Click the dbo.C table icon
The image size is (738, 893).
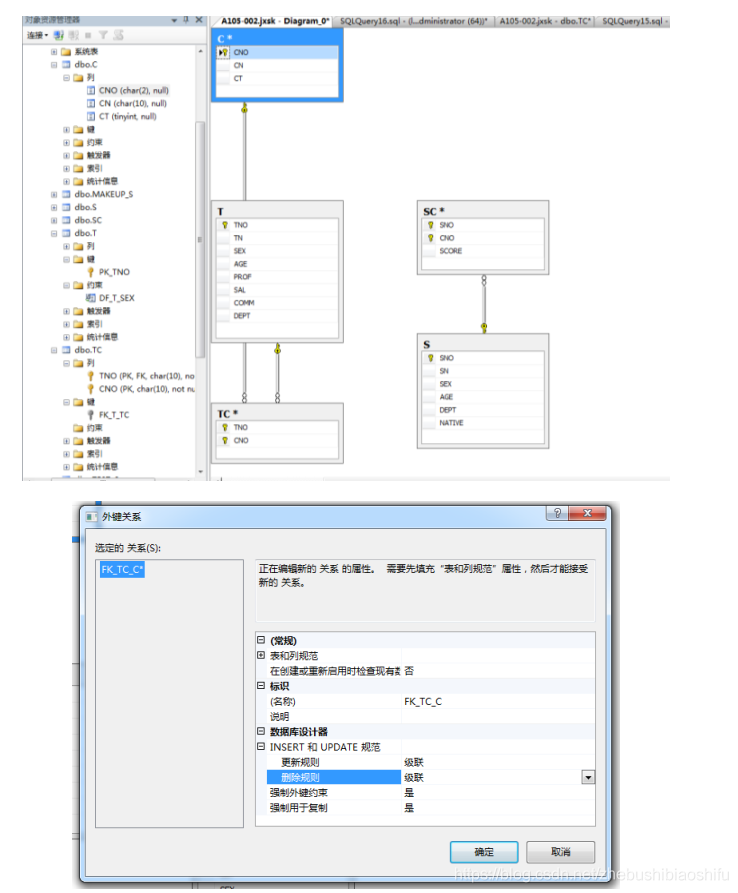pyautogui.click(x=66, y=64)
